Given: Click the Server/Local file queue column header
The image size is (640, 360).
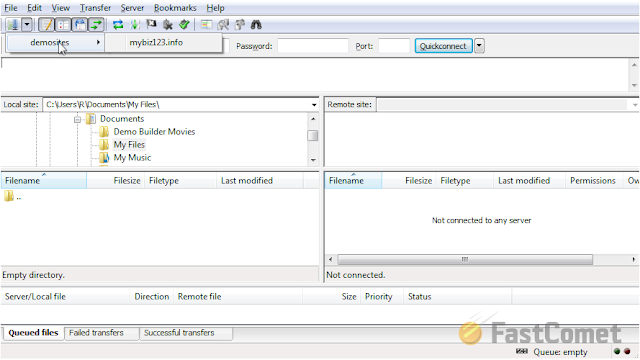Looking at the screenshot, I should coord(65,297).
